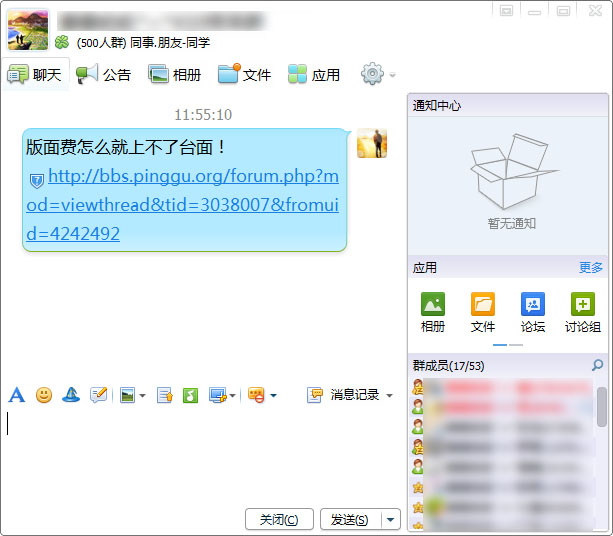Click the send picture icon
Viewport: 613px width, 536px height.
pyautogui.click(x=127, y=395)
